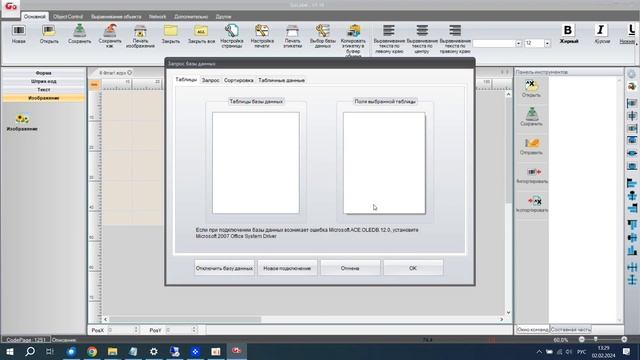Screen dimensions: 640x360
Task: Expand the Форма sidebar section
Action: (x=43, y=73)
